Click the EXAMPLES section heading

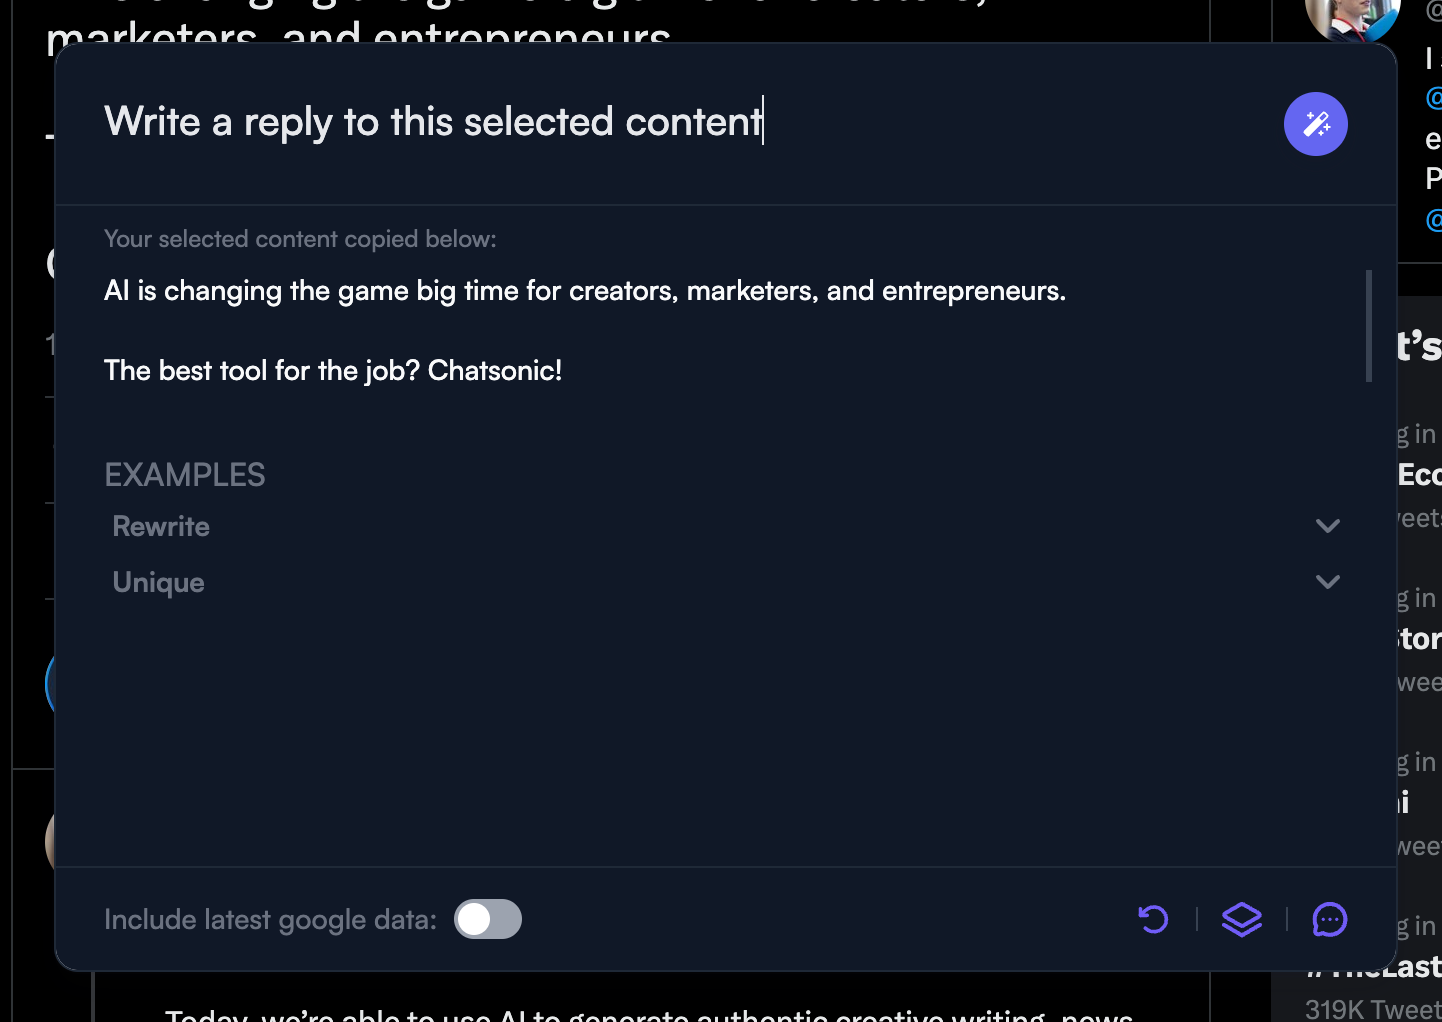[185, 475]
